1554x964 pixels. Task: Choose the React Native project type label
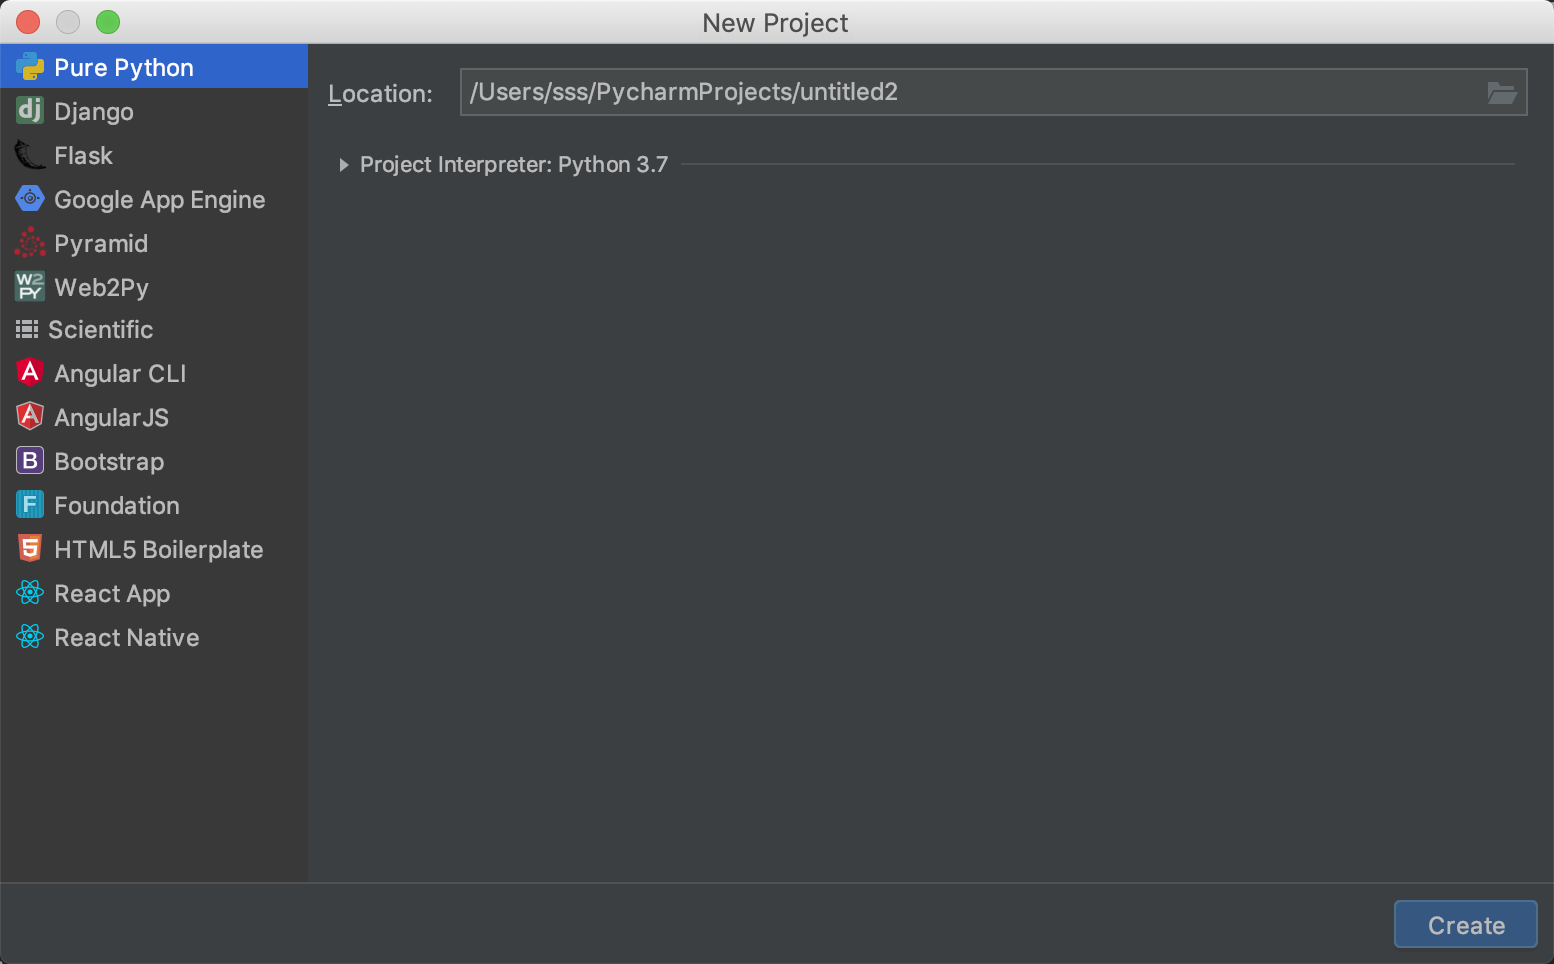(x=127, y=638)
